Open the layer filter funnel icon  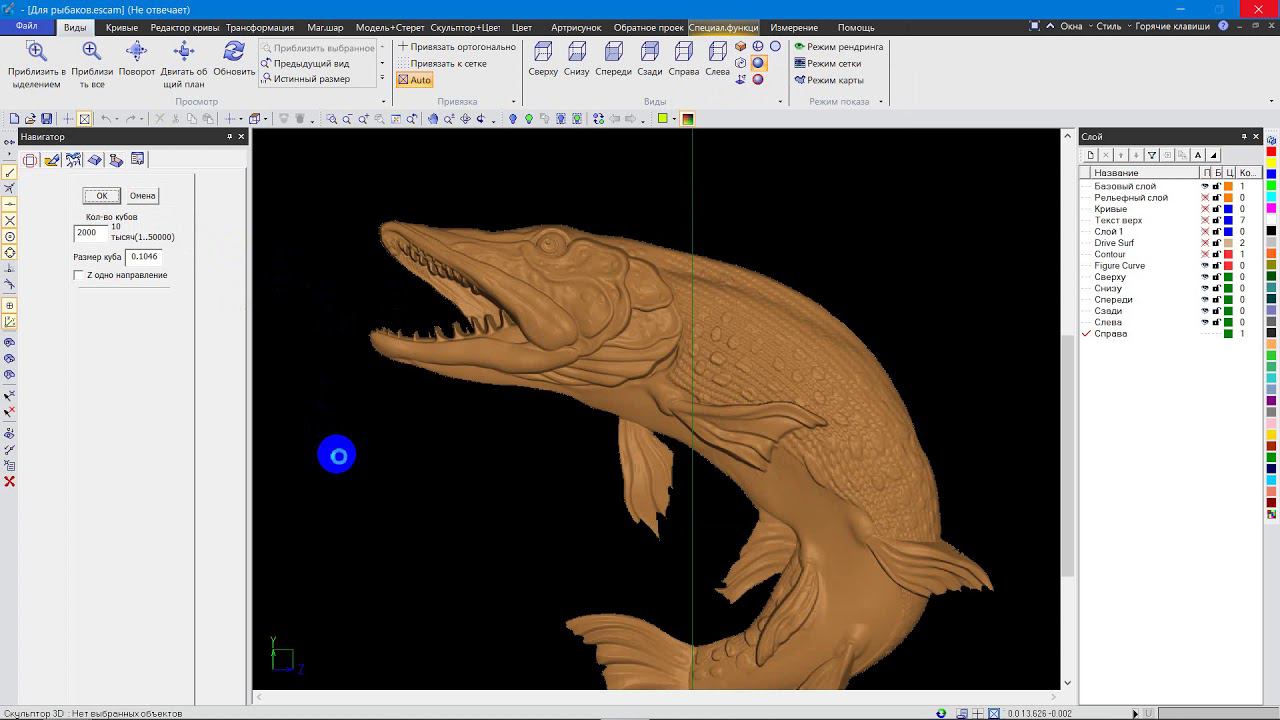click(x=1152, y=155)
